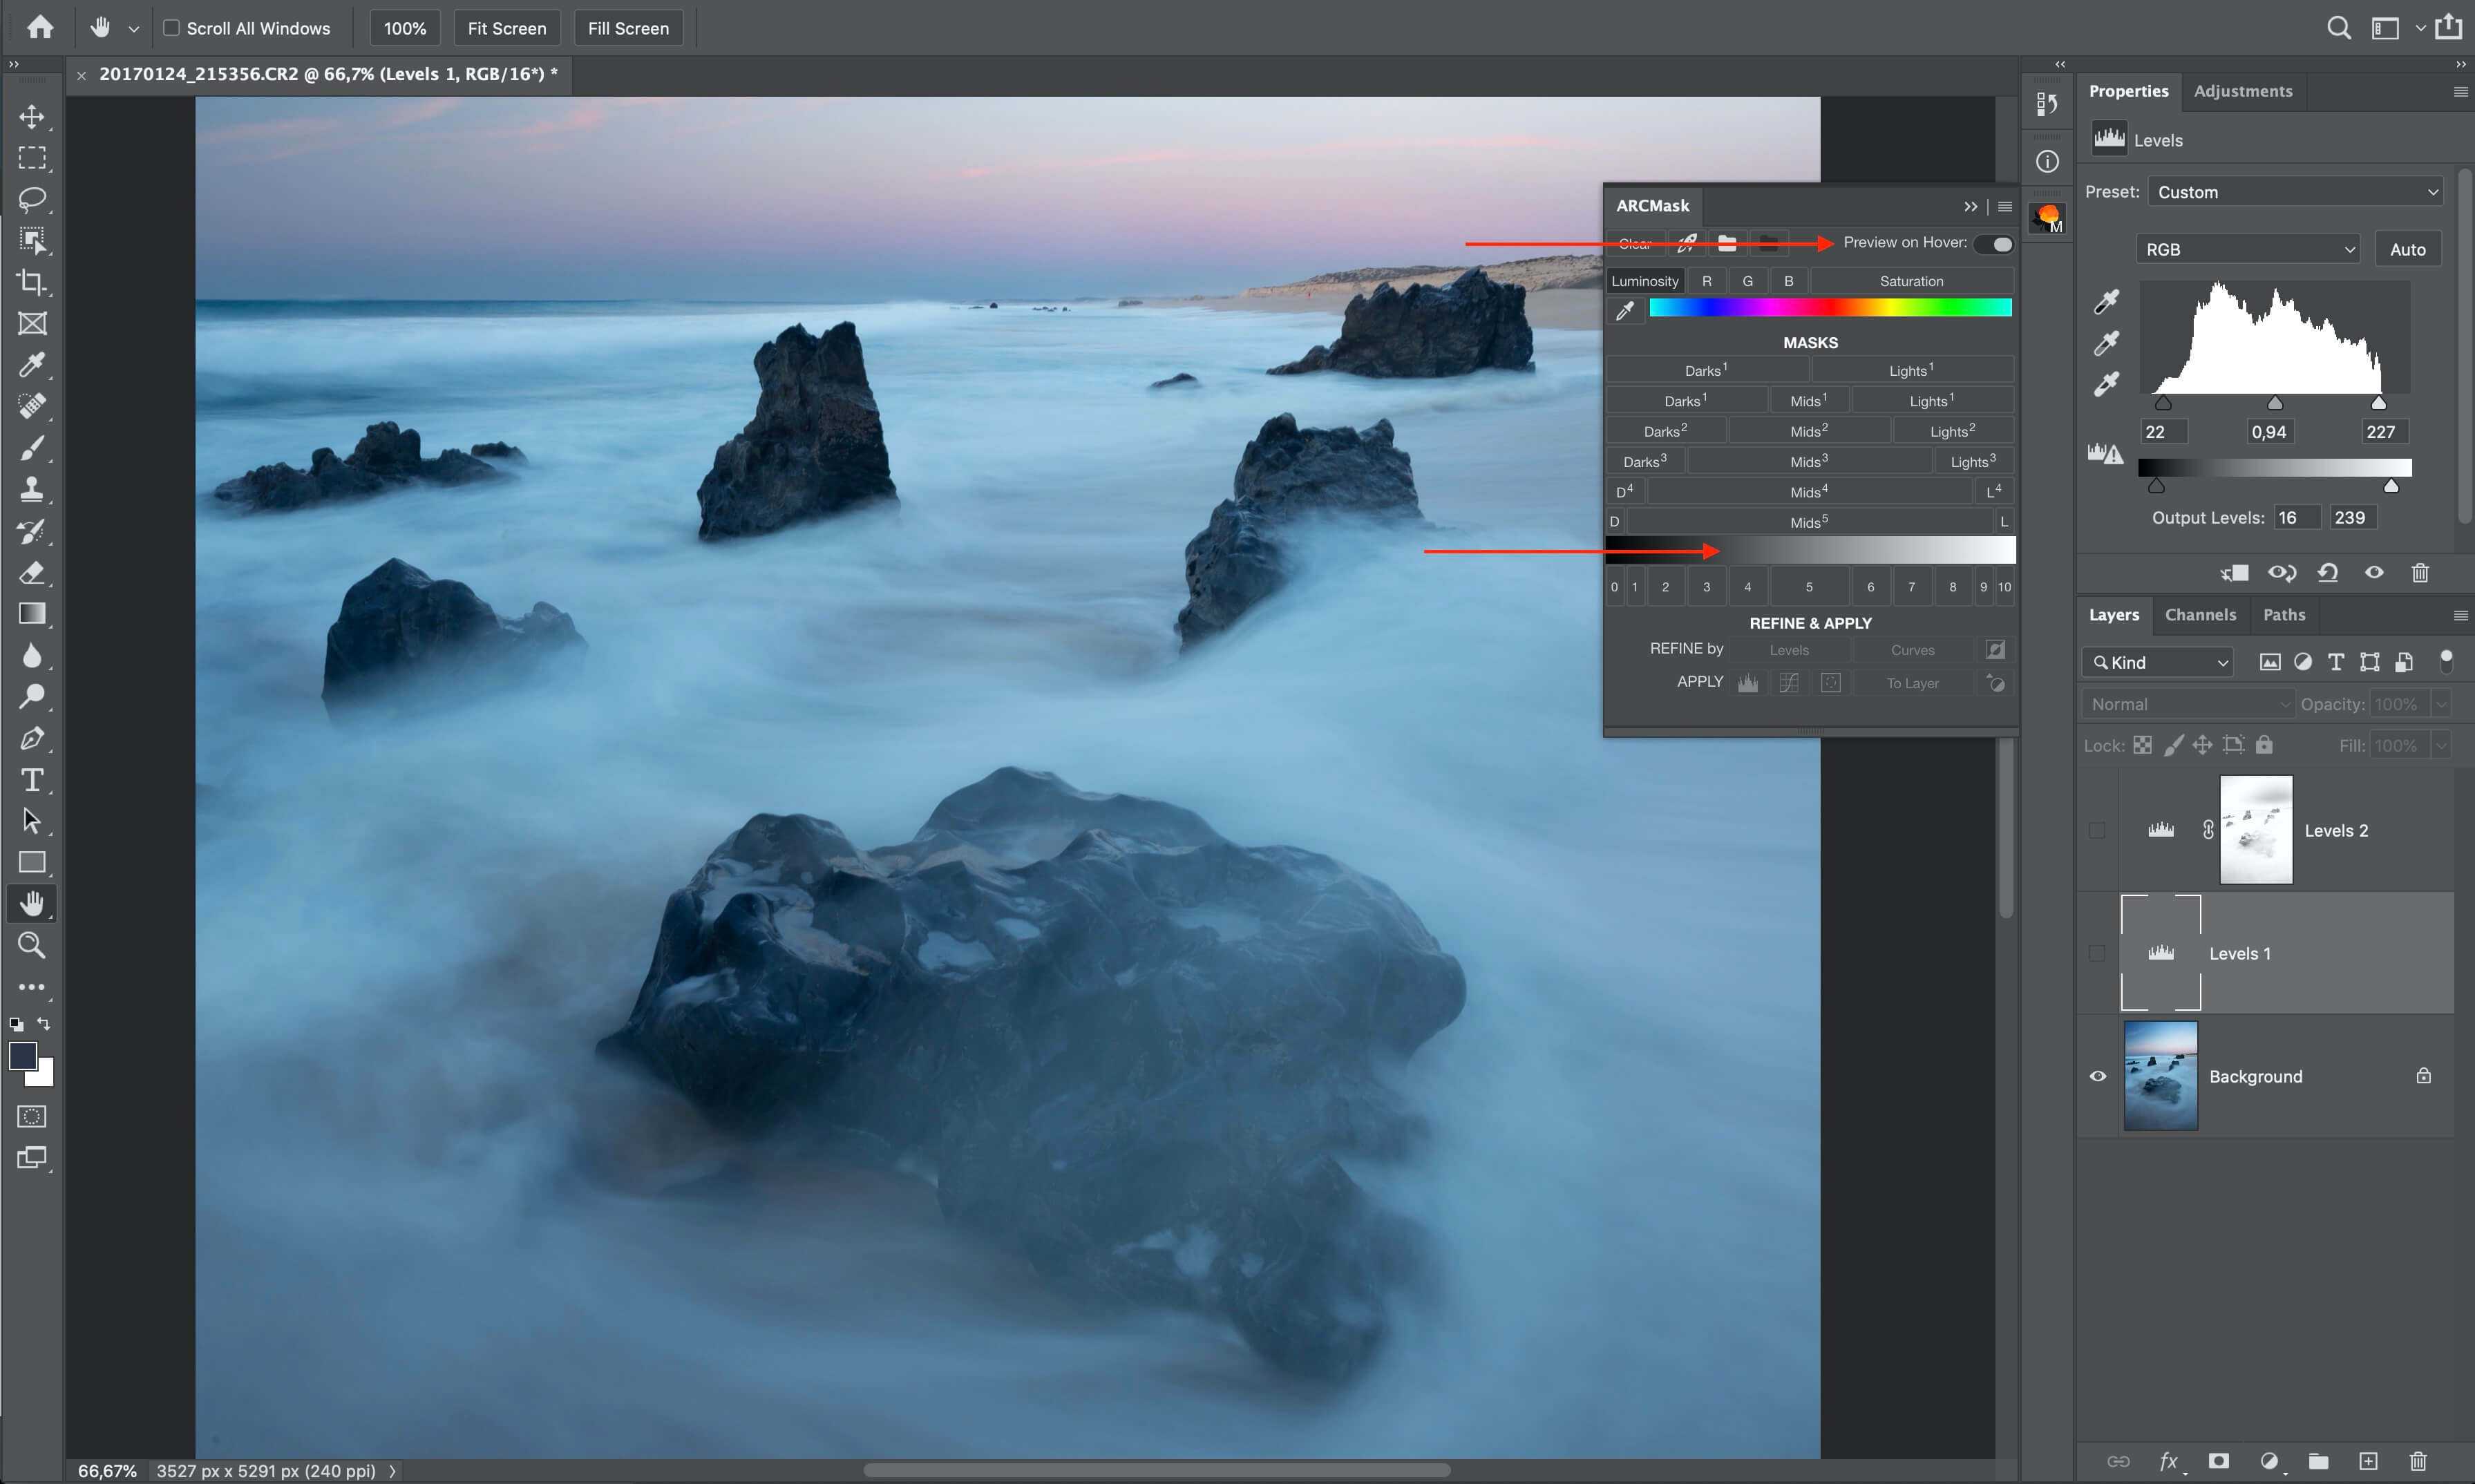Select the Rectangle shape tool
Screen dimensions: 2475x1484
32,862
